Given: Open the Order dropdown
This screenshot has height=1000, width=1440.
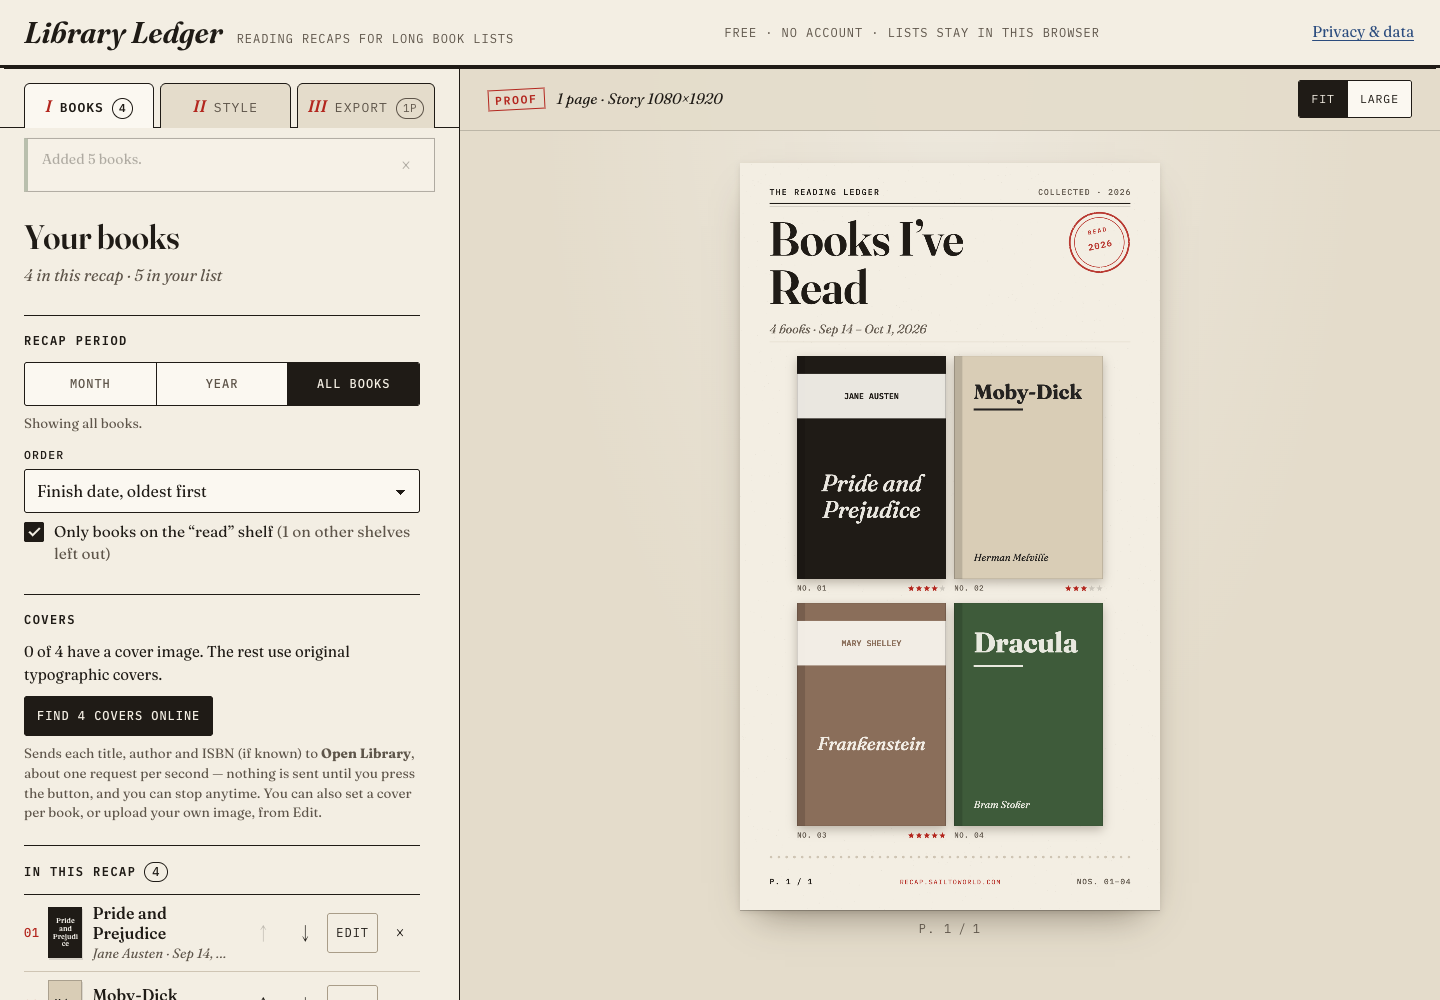Looking at the screenshot, I should 222,491.
